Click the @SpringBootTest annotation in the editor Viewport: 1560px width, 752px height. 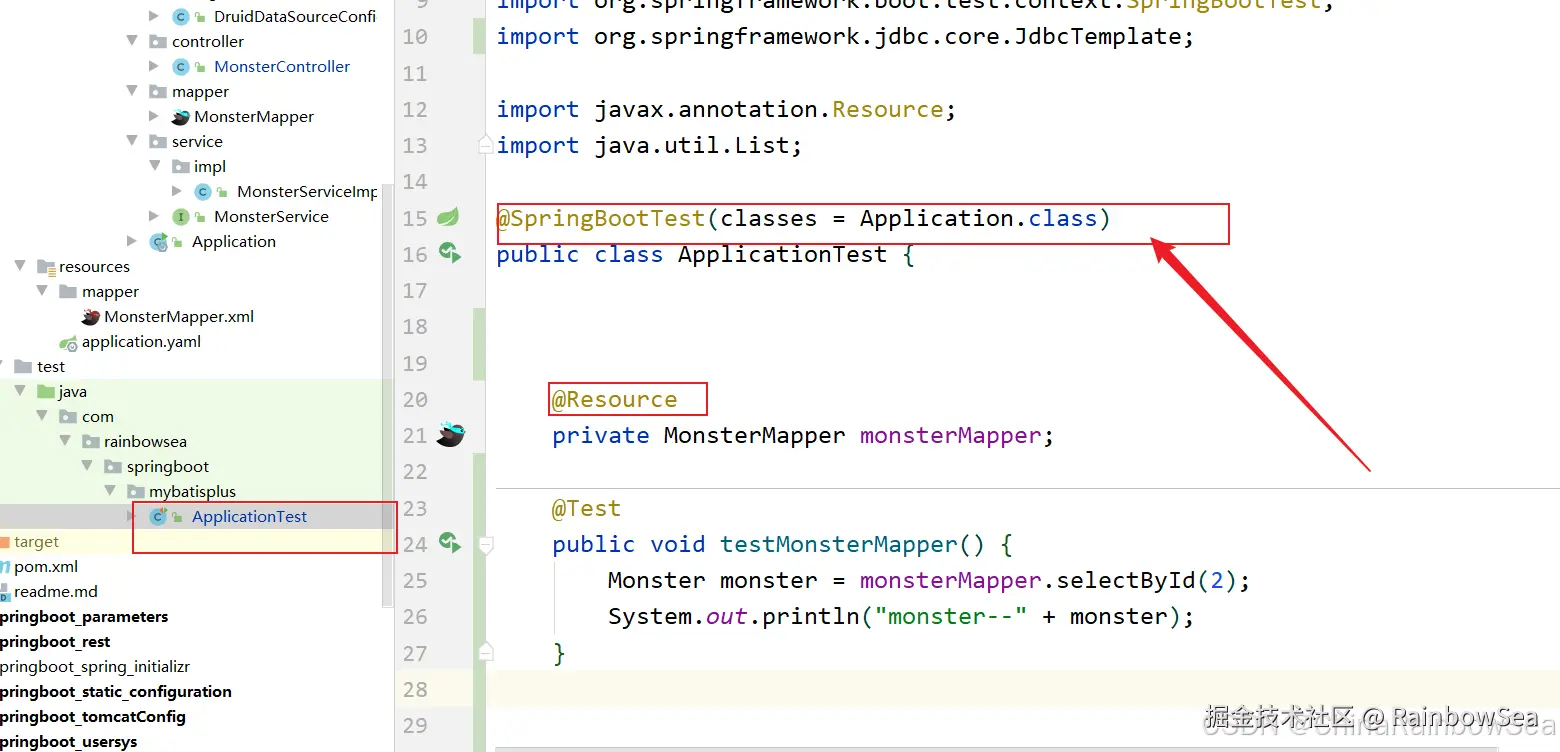601,218
